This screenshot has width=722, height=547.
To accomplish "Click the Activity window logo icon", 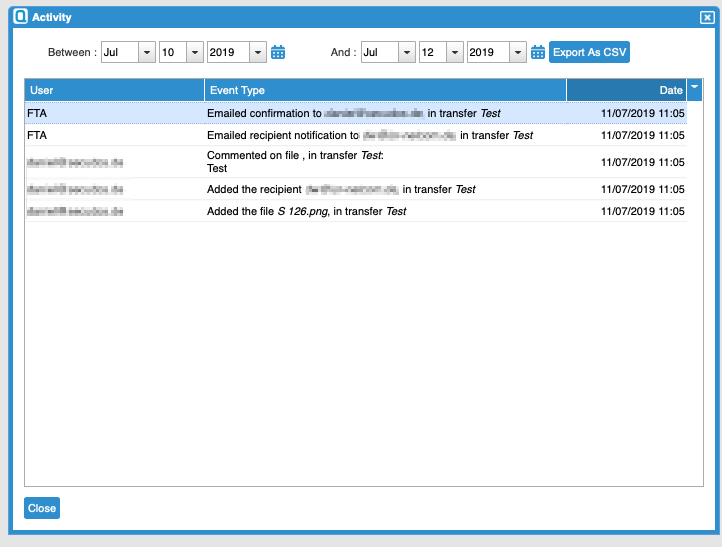I will tap(20, 17).
